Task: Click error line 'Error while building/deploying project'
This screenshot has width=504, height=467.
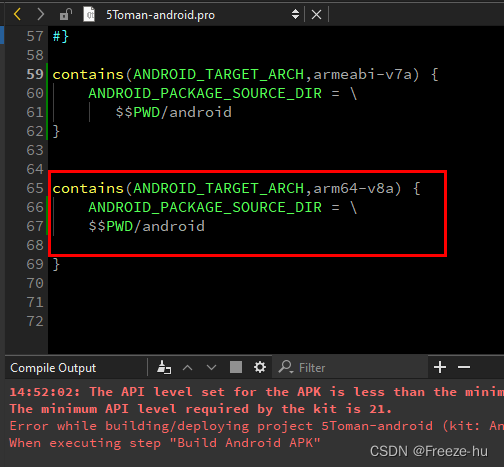Action: [x=257, y=426]
